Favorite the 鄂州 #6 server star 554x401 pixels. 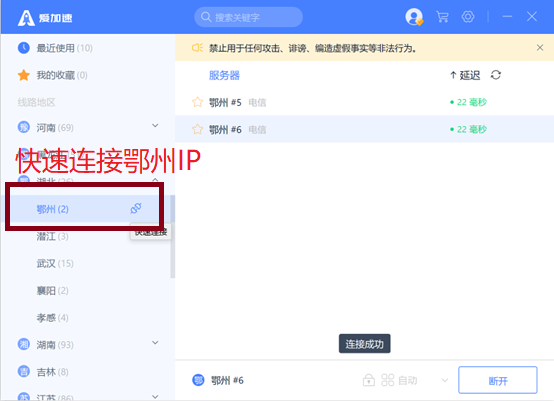pyautogui.click(x=198, y=129)
